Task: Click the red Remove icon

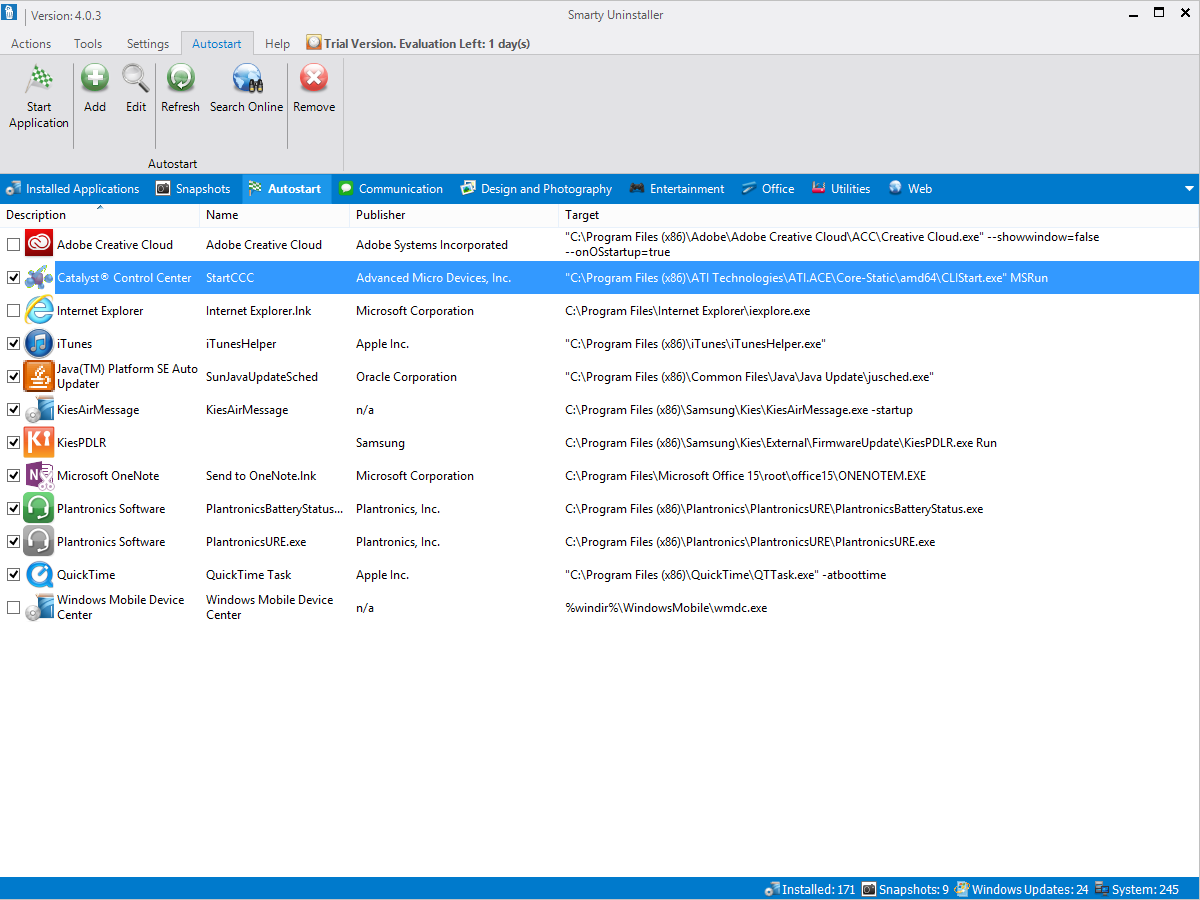Action: point(314,78)
